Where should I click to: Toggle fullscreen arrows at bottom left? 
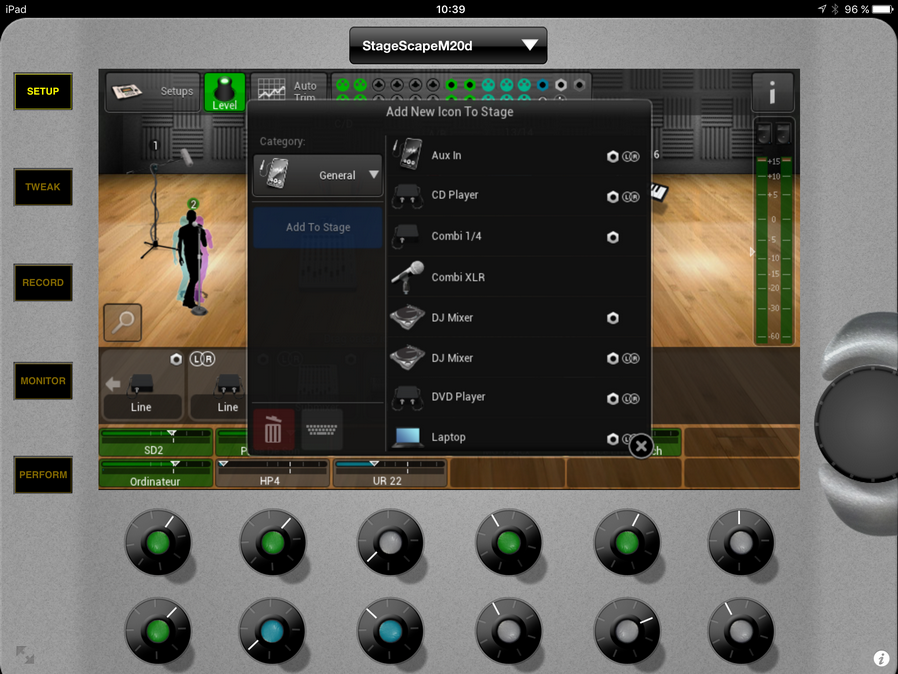25,655
